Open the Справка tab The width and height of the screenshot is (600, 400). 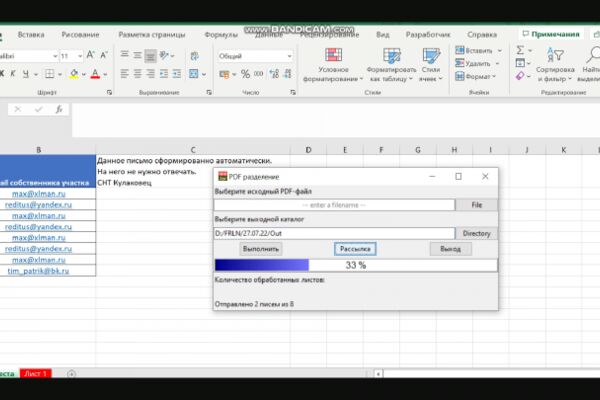point(482,35)
